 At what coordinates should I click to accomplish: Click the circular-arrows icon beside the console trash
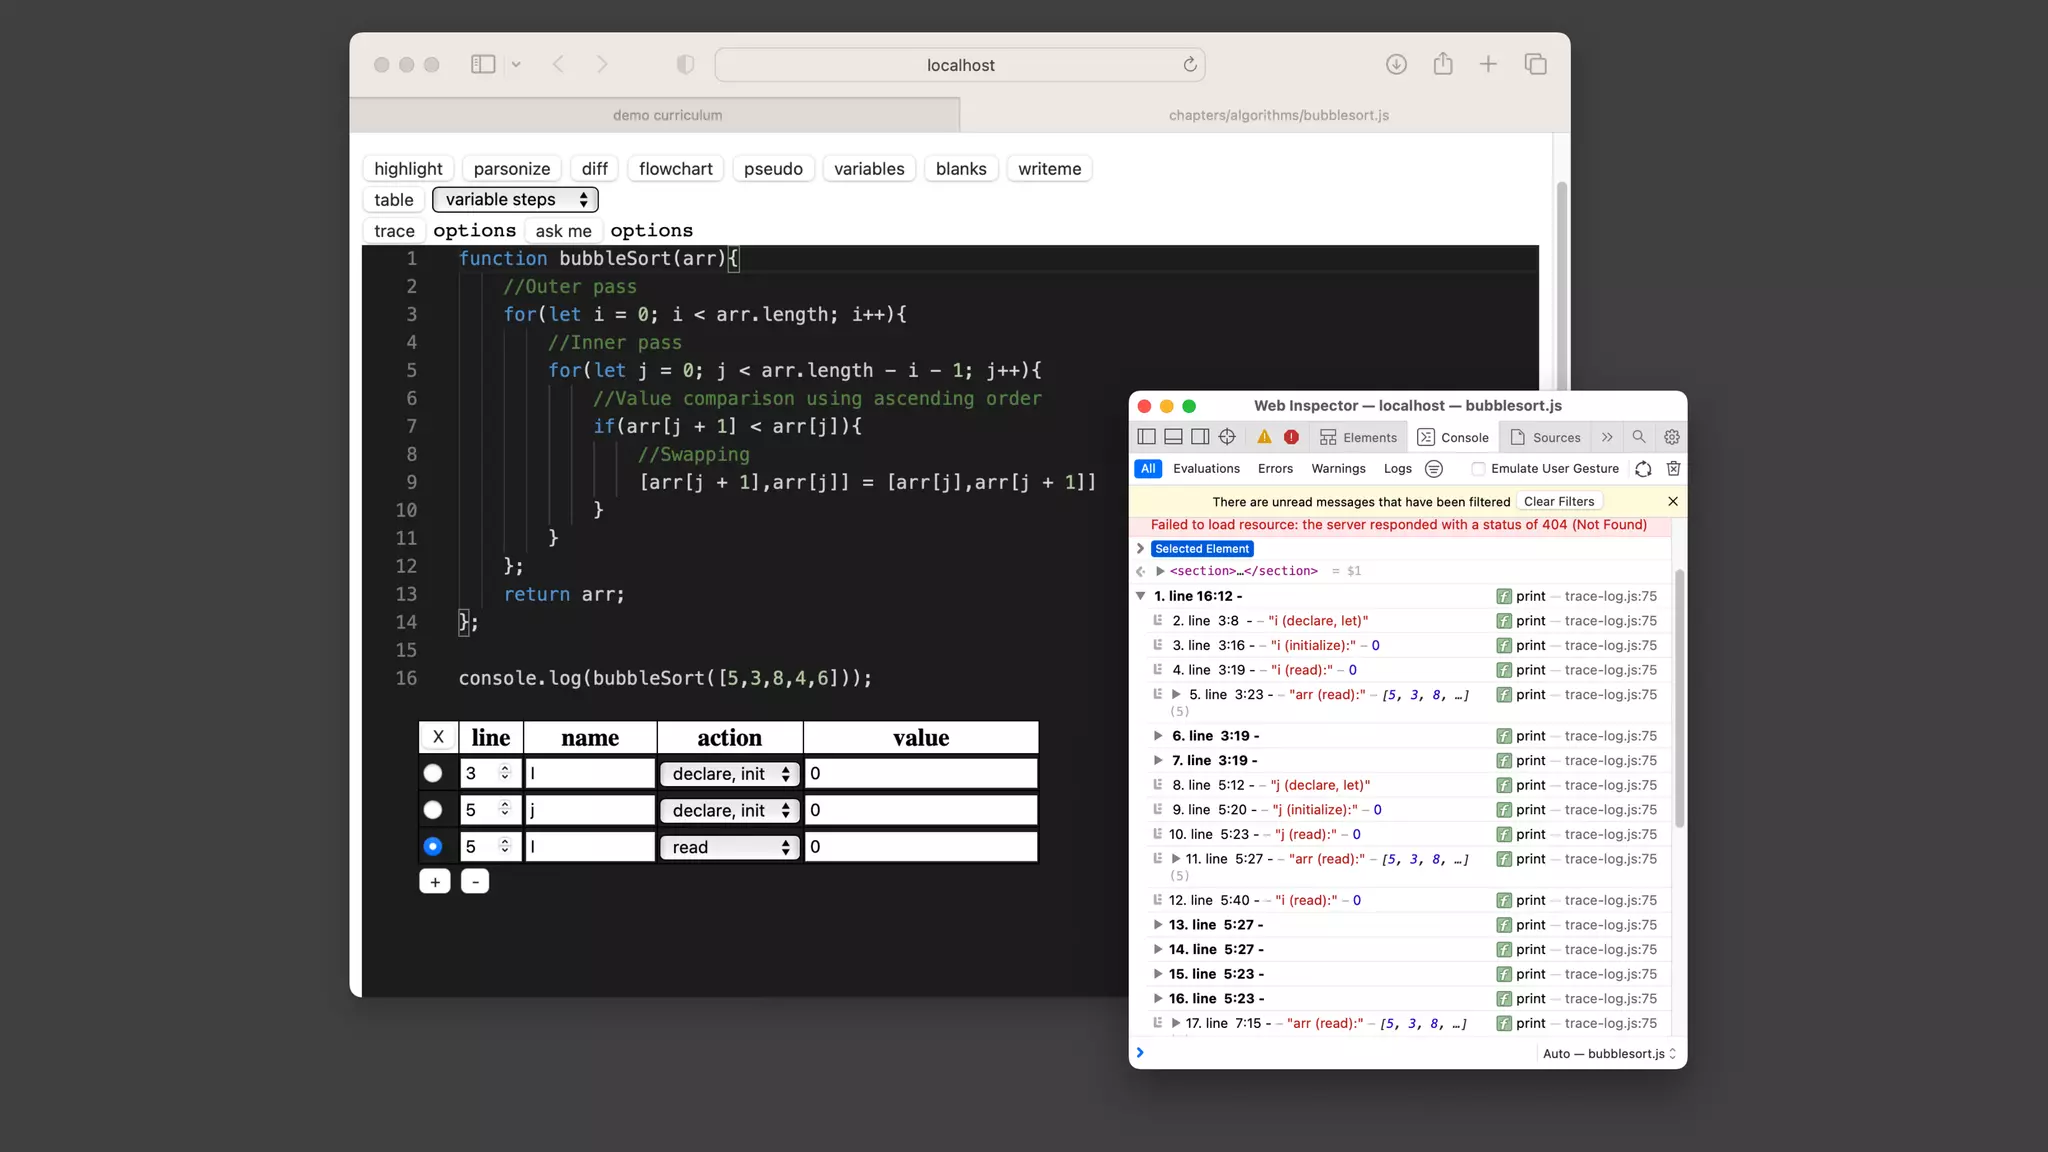(1643, 468)
